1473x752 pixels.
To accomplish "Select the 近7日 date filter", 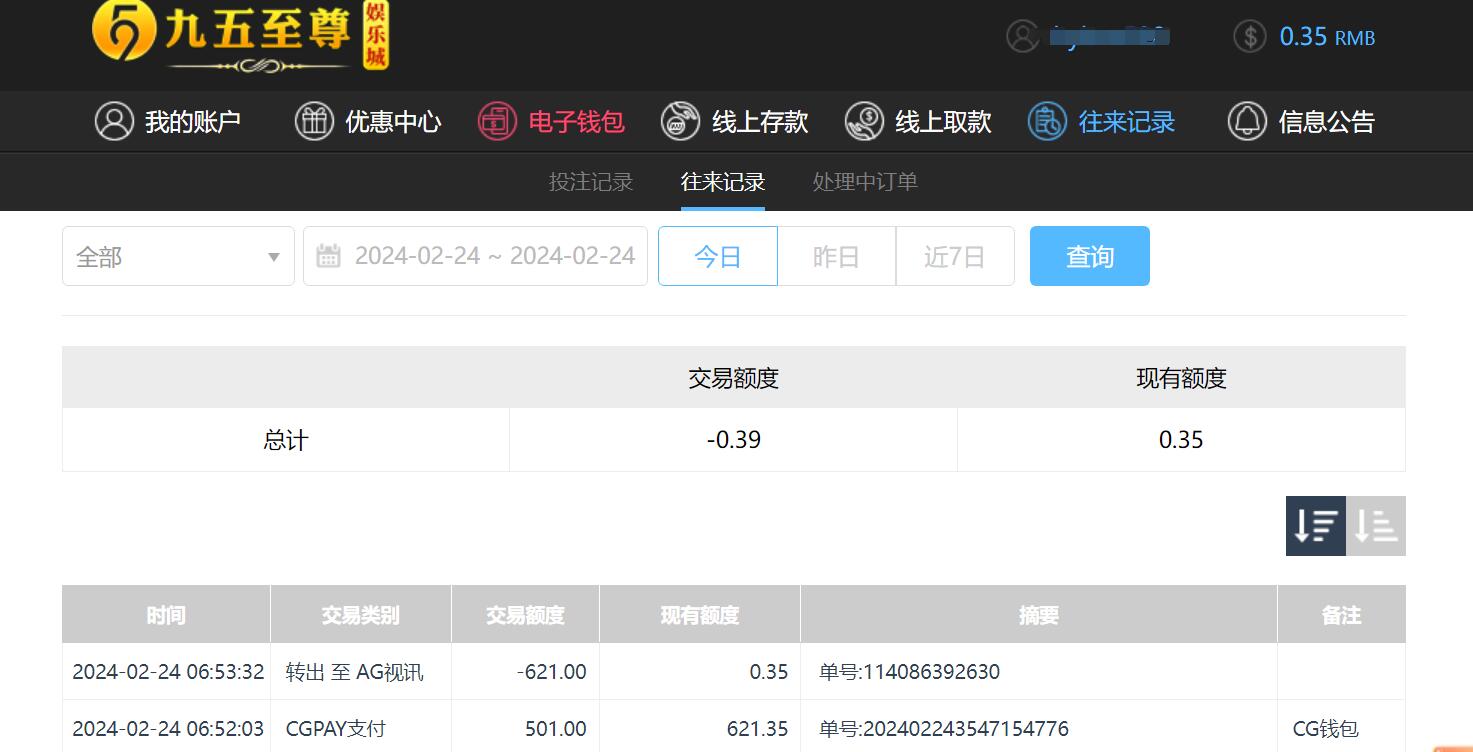I will pos(955,257).
